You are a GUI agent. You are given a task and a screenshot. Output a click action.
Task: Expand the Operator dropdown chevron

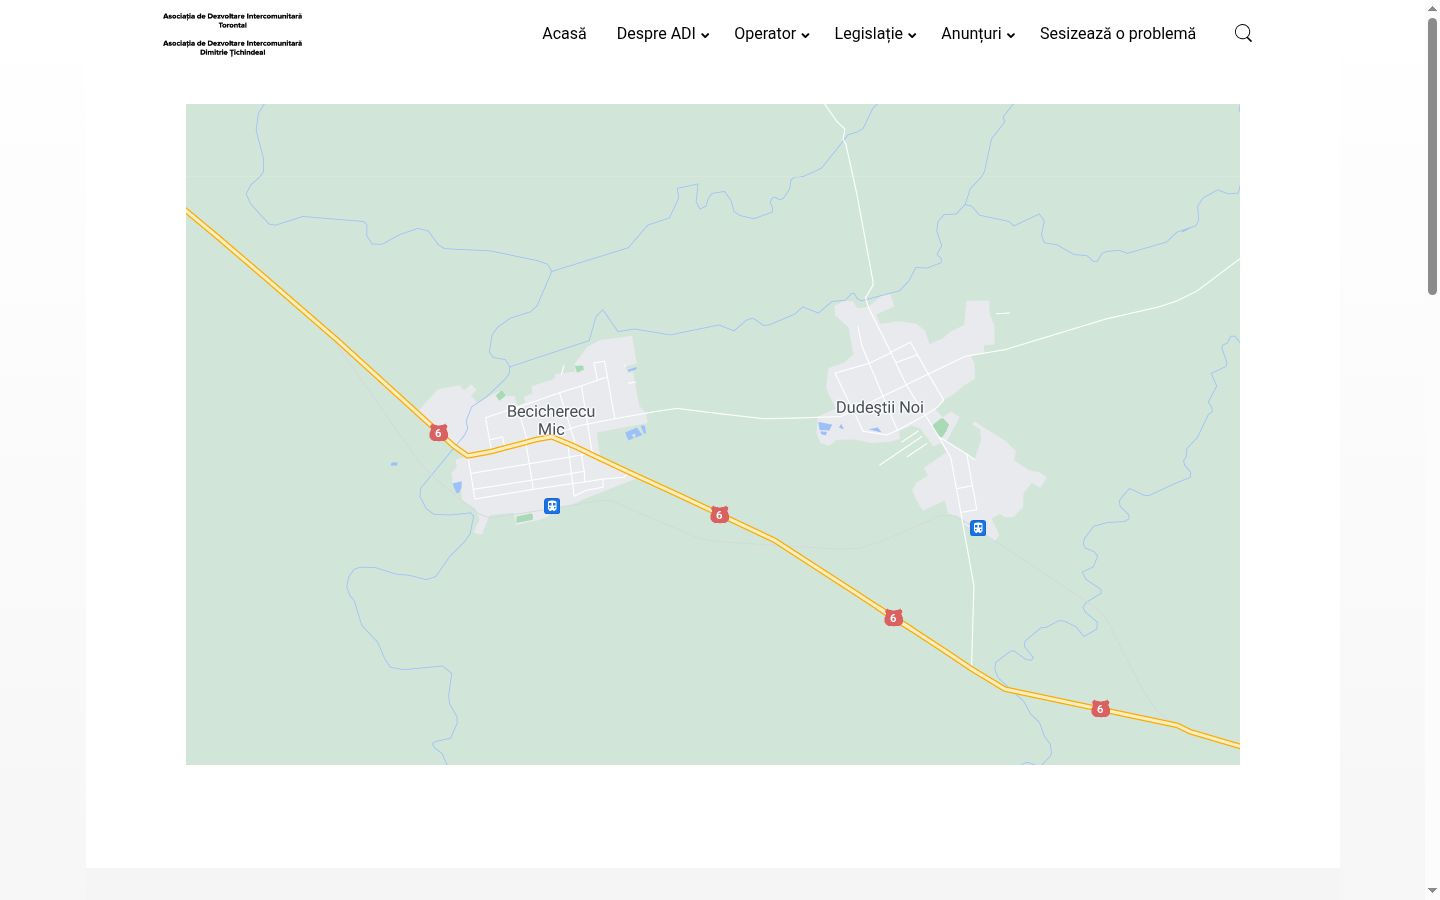[x=805, y=35]
